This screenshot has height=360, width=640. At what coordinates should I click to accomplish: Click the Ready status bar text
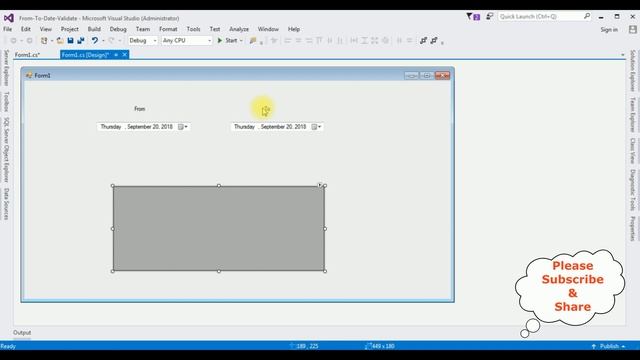8,346
